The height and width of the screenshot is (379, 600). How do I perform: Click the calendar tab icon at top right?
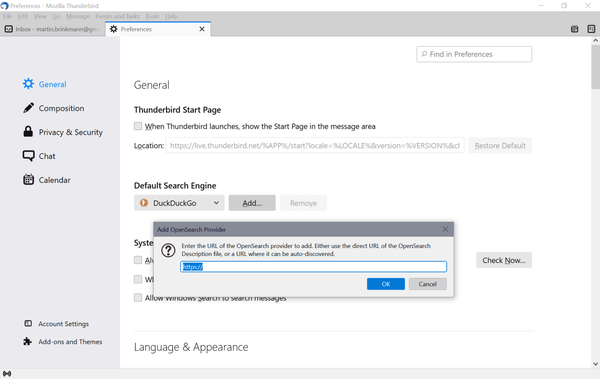point(574,29)
